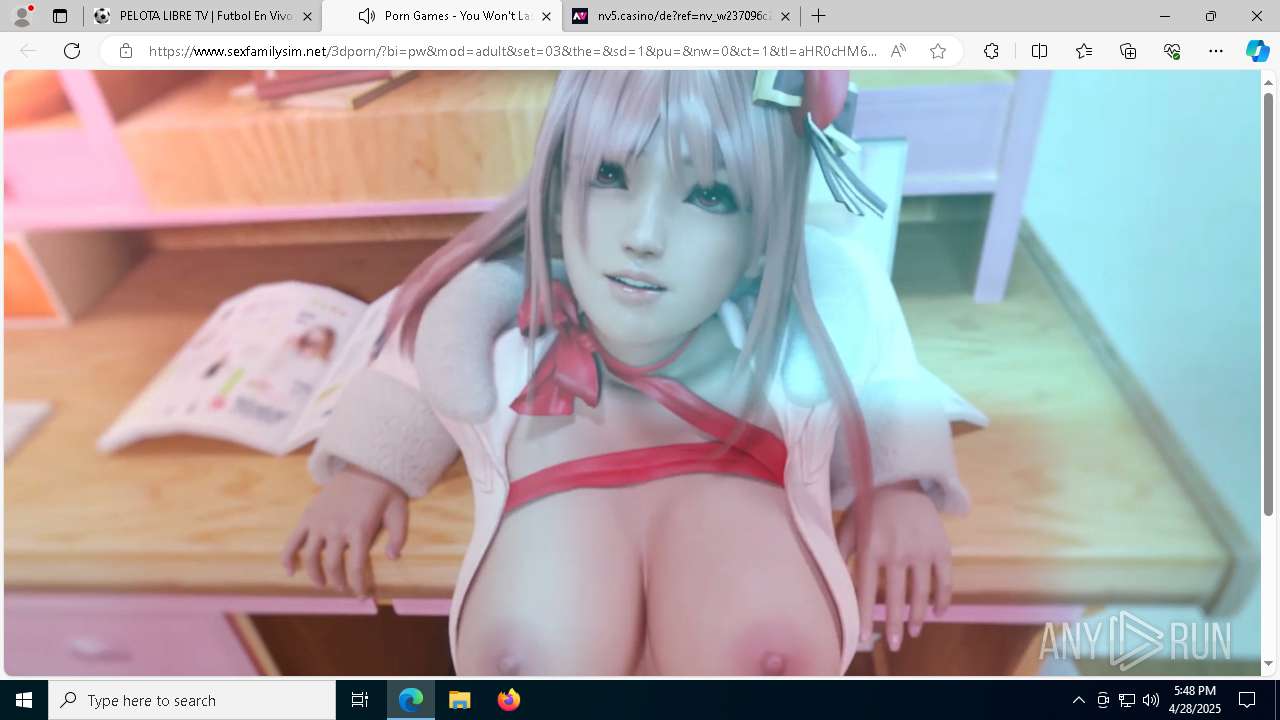Restore down the Edge window
Screen dimensions: 1280x720
(x=1210, y=16)
